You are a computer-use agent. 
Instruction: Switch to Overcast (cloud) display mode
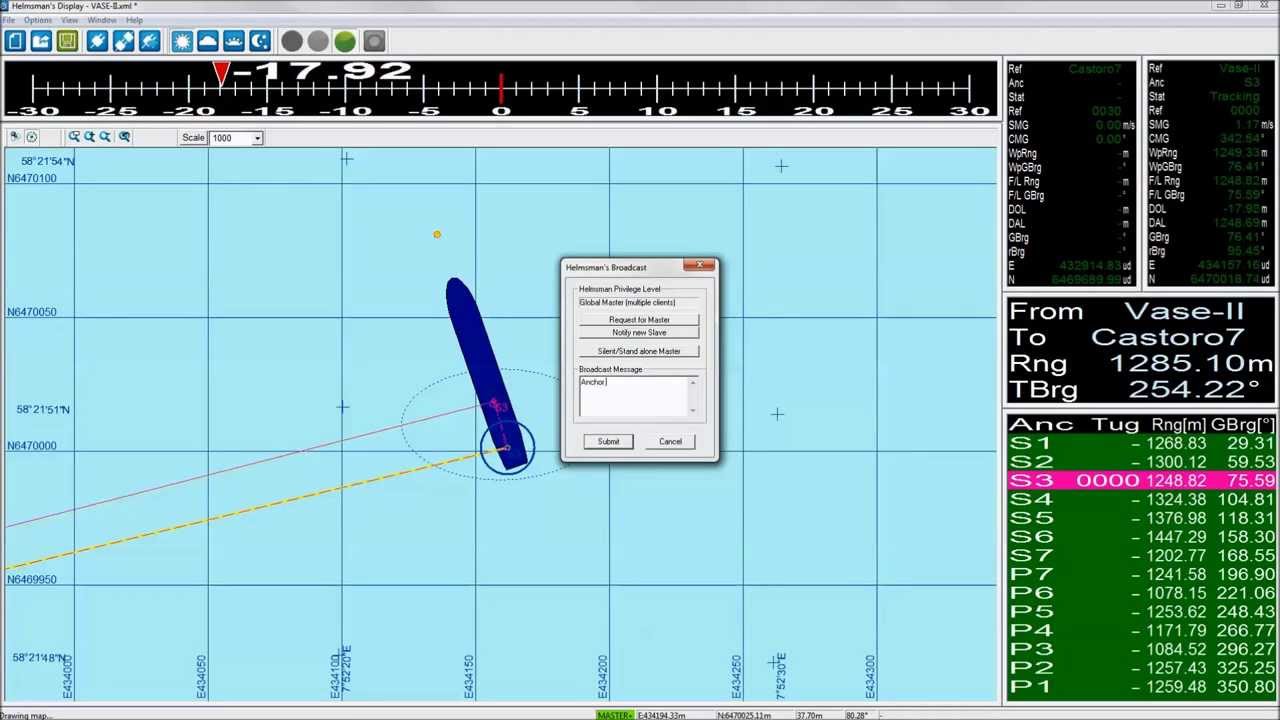pos(208,41)
